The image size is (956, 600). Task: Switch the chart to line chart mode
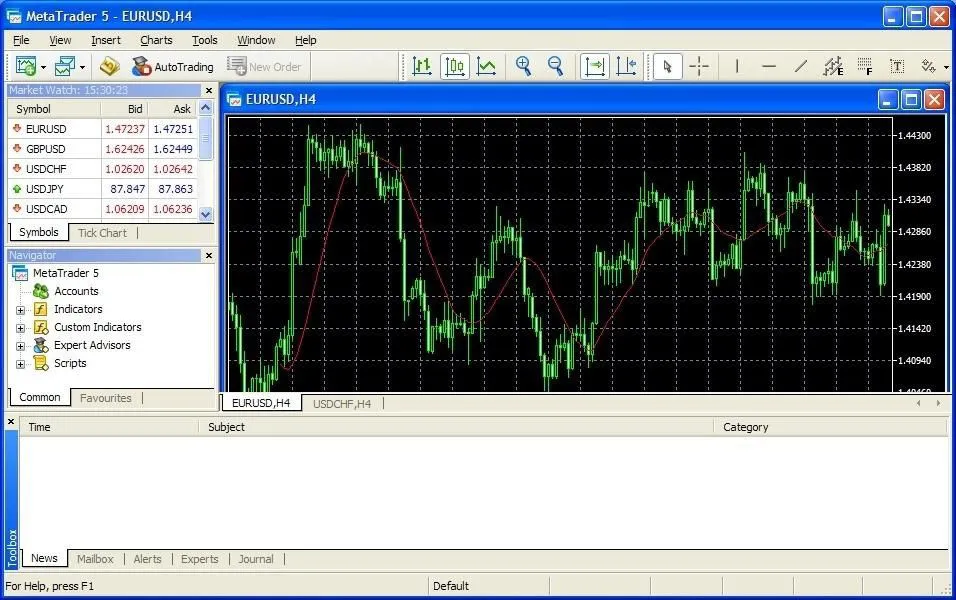487,66
